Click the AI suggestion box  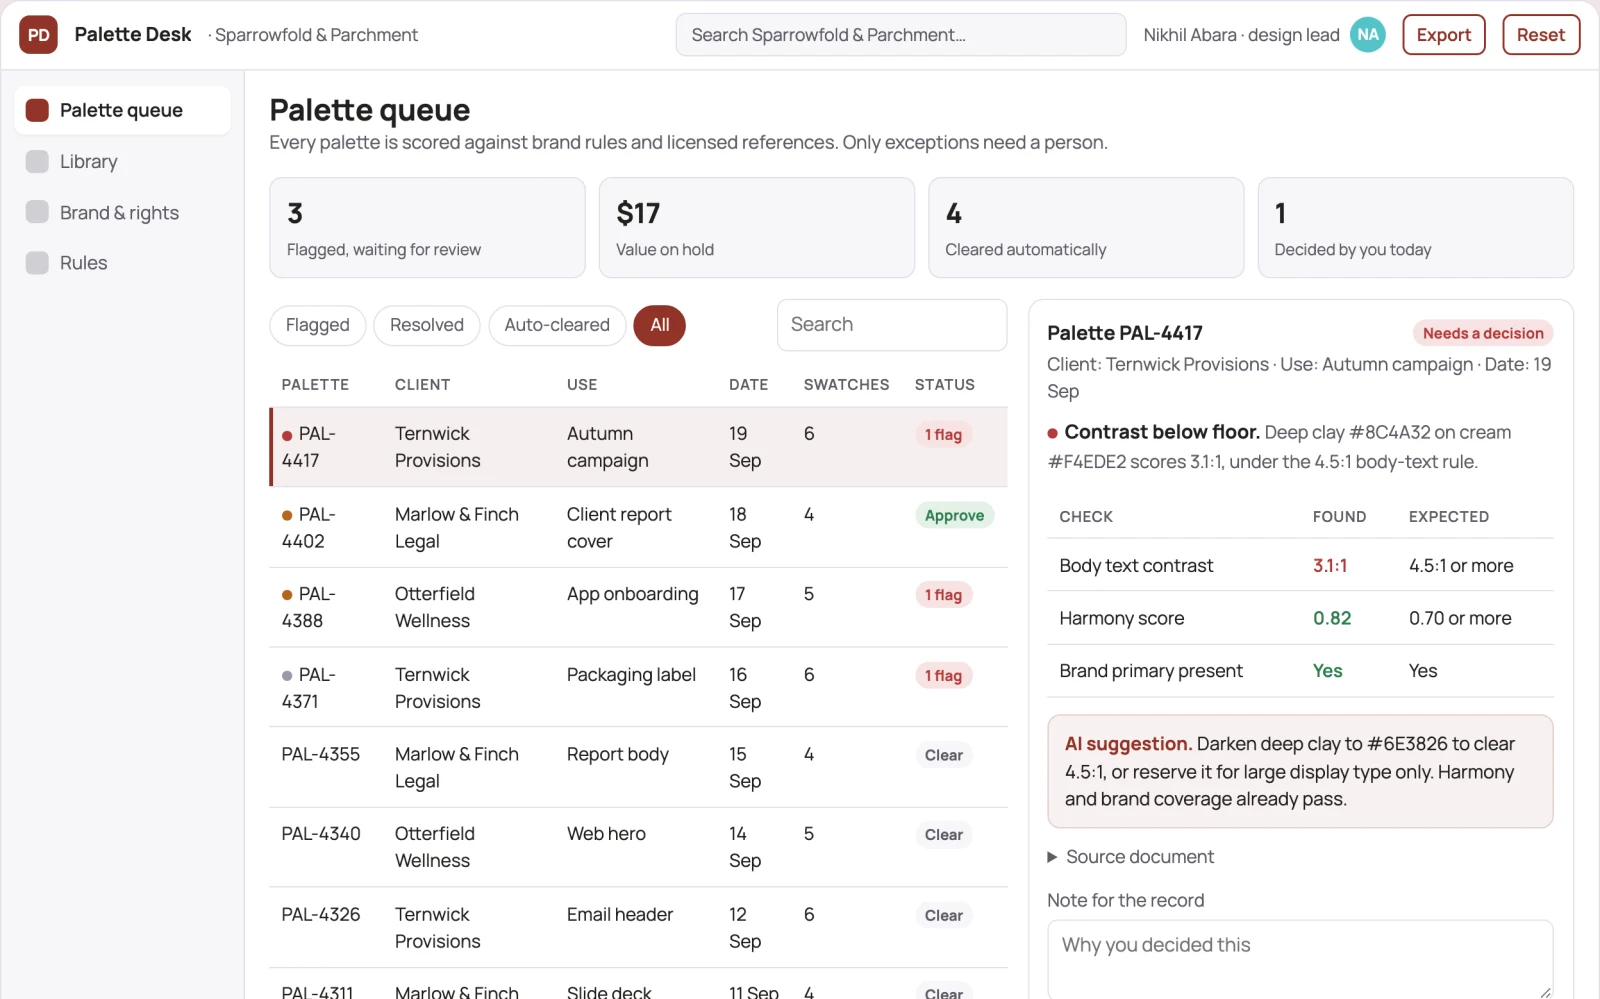click(1300, 771)
